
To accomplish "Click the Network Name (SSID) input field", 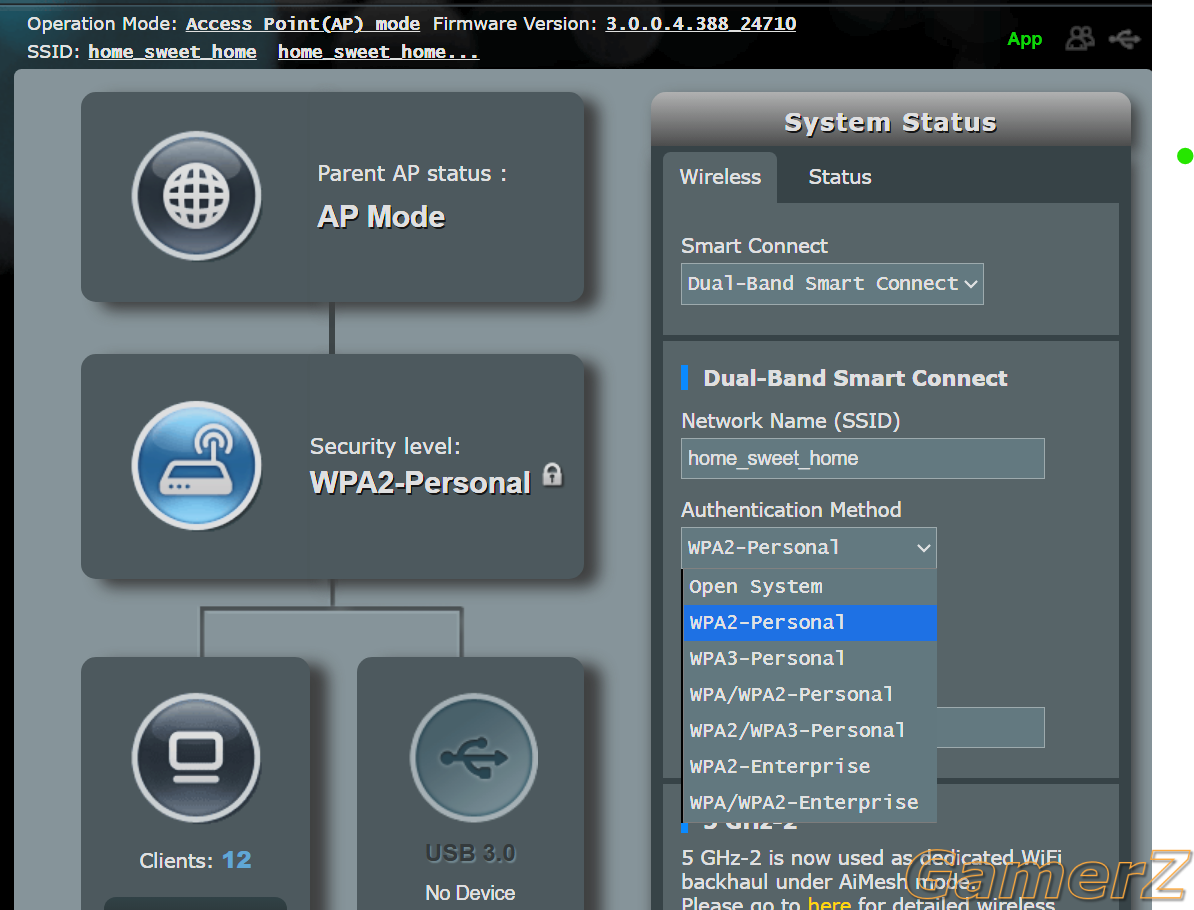I will [x=862, y=458].
